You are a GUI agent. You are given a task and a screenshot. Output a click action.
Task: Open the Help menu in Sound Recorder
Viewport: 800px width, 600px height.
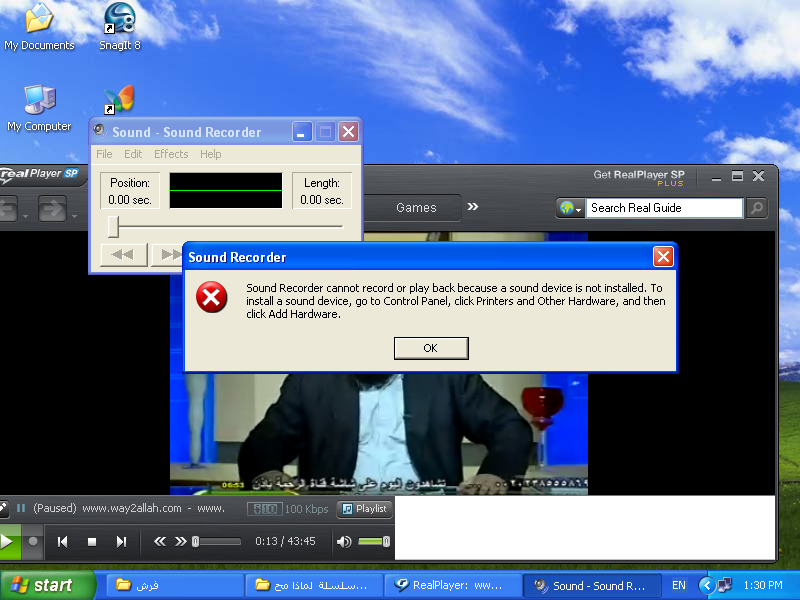[x=211, y=154]
